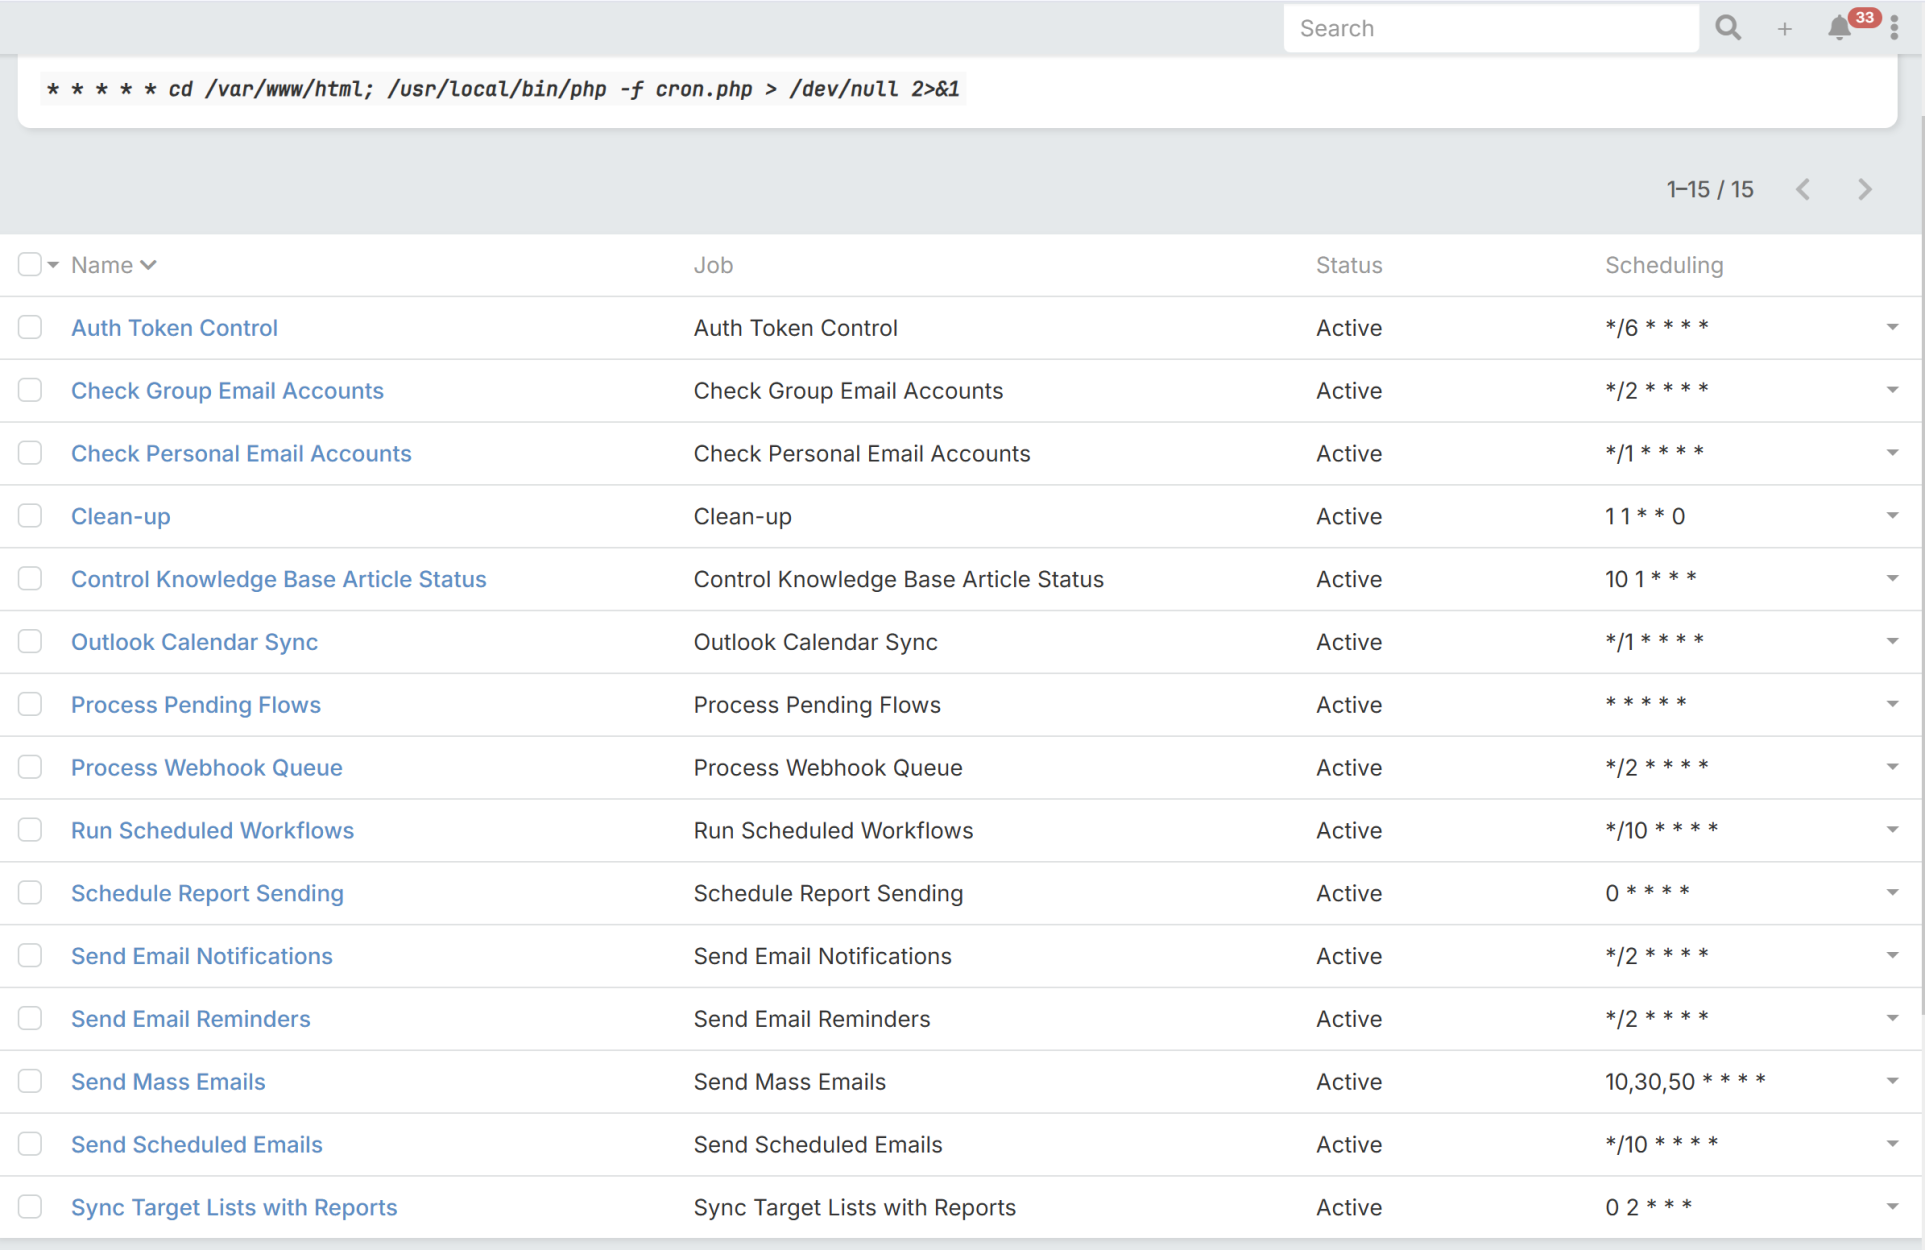Expand row actions for Send Mass Emails
Image resolution: width=1925 pixels, height=1250 pixels.
tap(1892, 1081)
